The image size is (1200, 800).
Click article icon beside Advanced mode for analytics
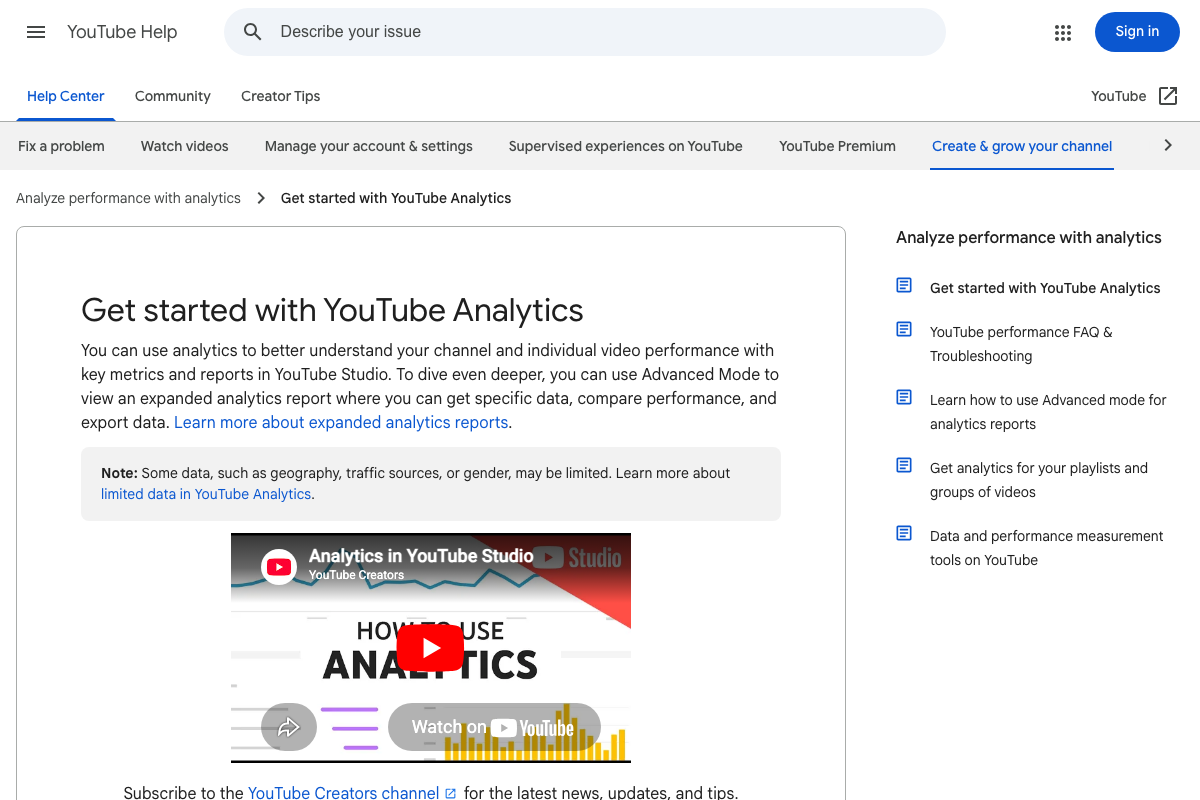point(904,398)
